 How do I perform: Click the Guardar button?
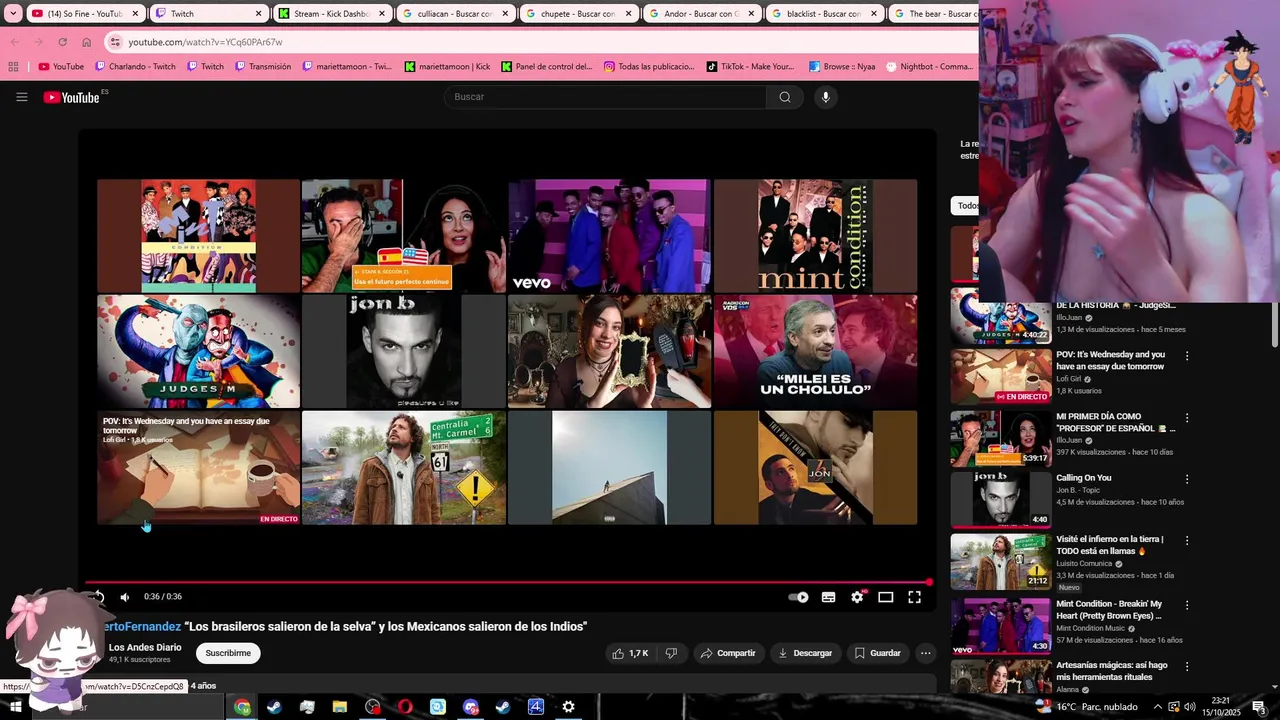click(877, 653)
